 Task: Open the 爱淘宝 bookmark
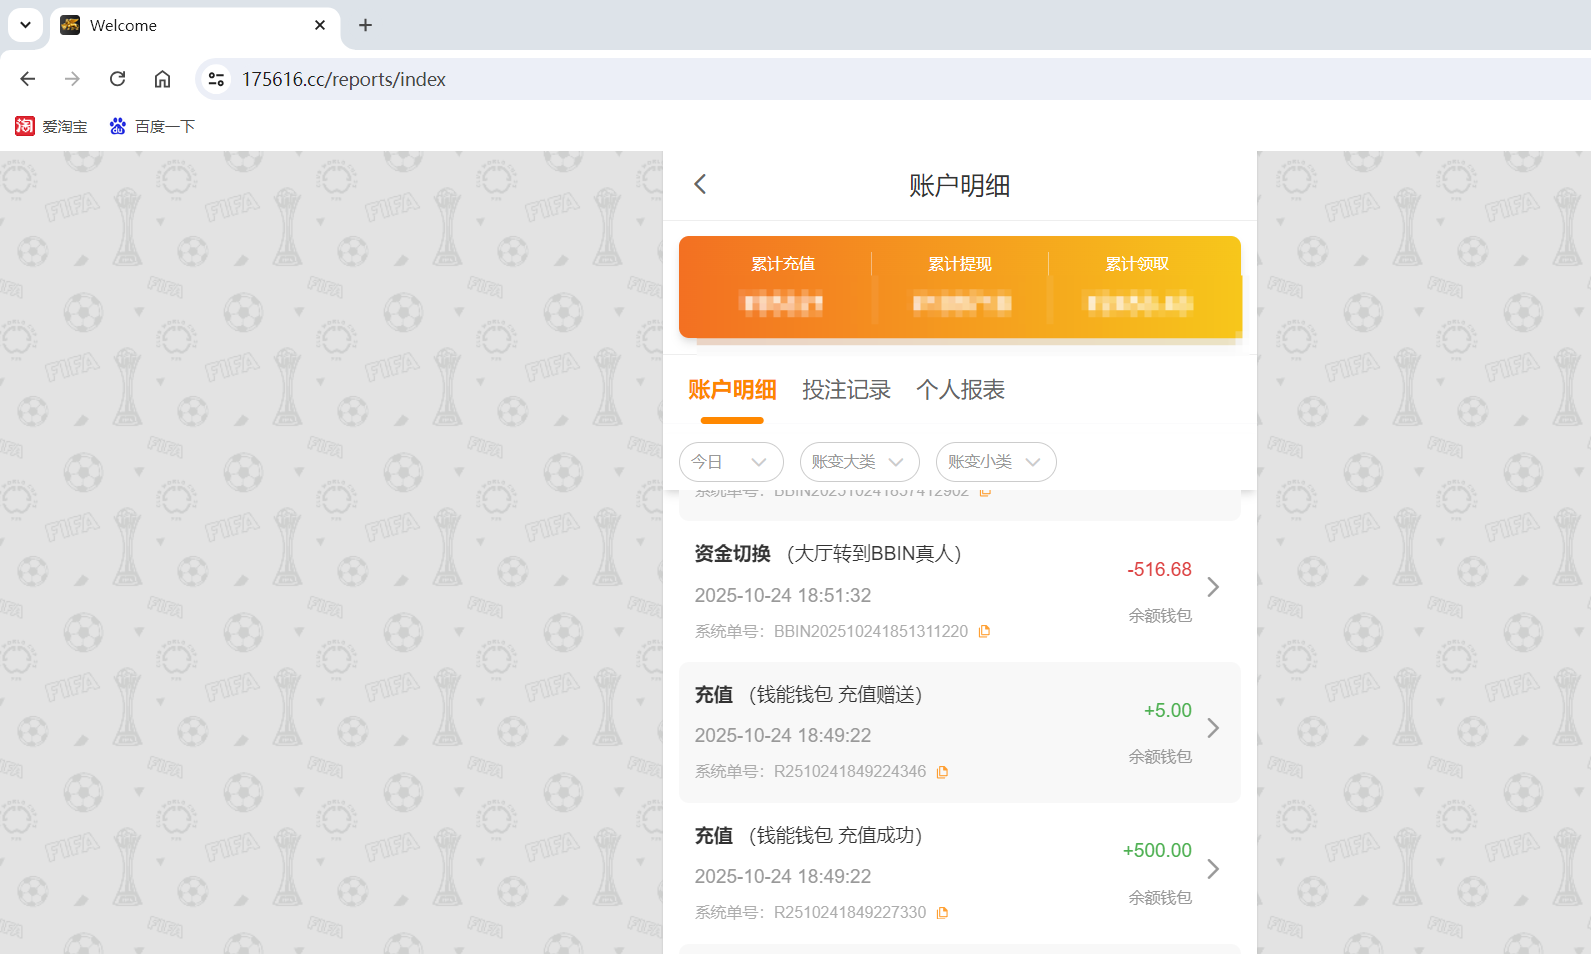tap(52, 126)
